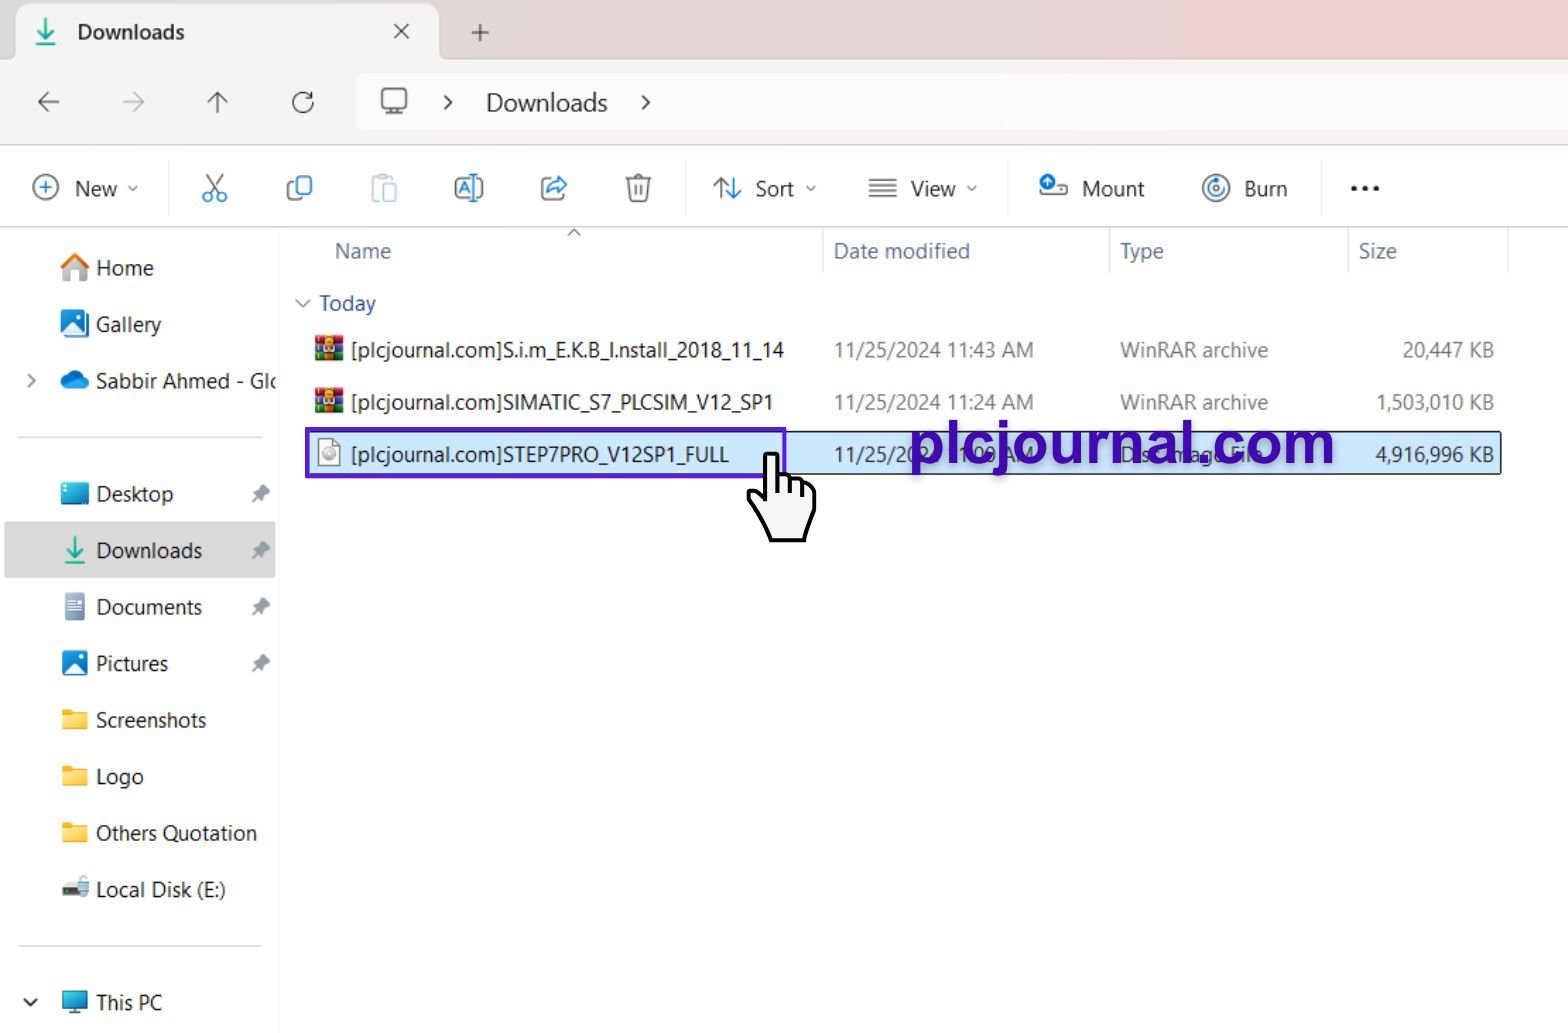1568x1033 pixels.
Task: Open Desktop in the sidebar
Action: click(117, 494)
